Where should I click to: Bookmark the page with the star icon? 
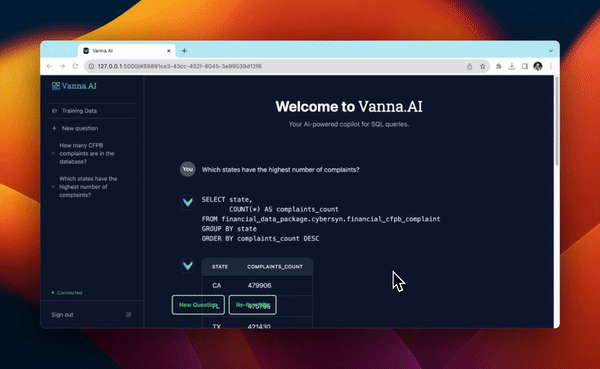pos(483,66)
